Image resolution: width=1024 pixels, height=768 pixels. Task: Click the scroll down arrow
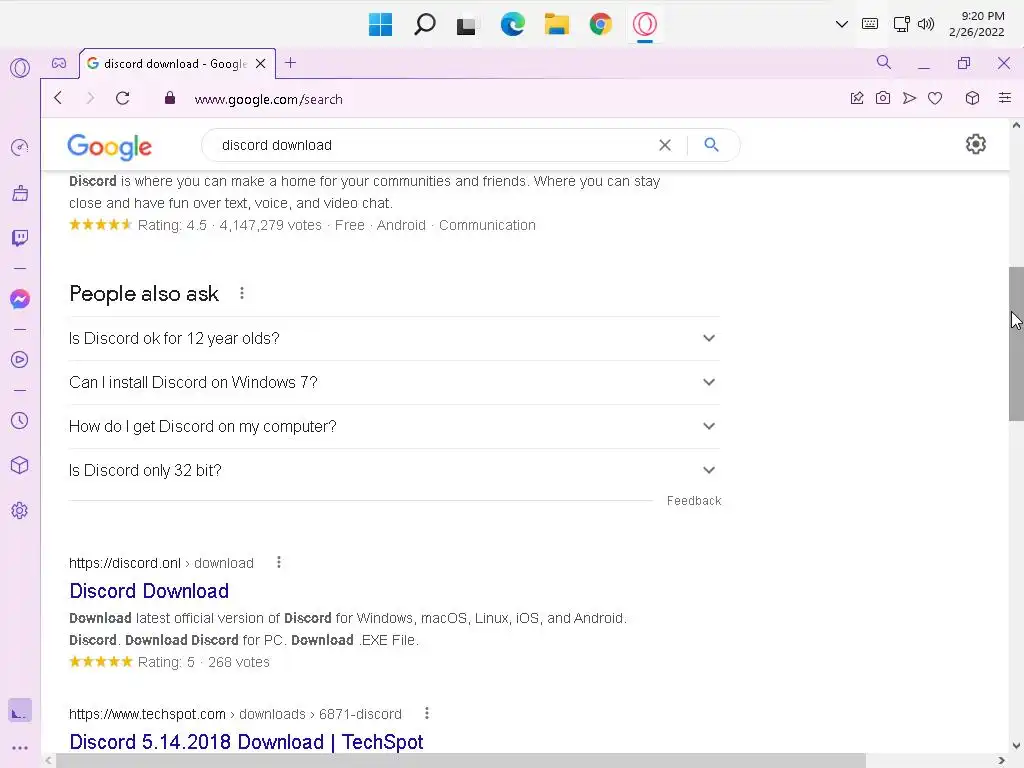(x=1016, y=745)
